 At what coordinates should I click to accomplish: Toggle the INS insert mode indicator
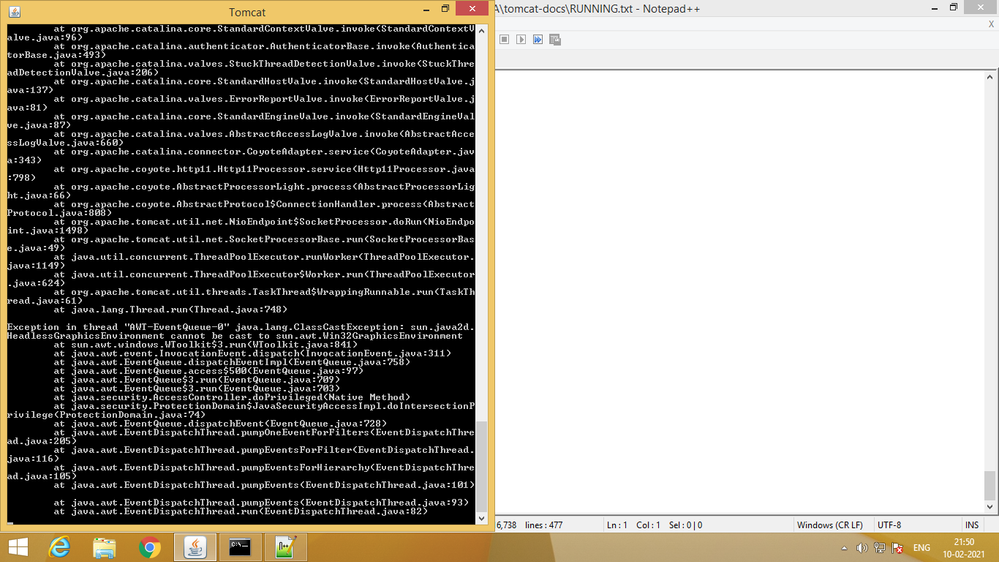(x=972, y=525)
